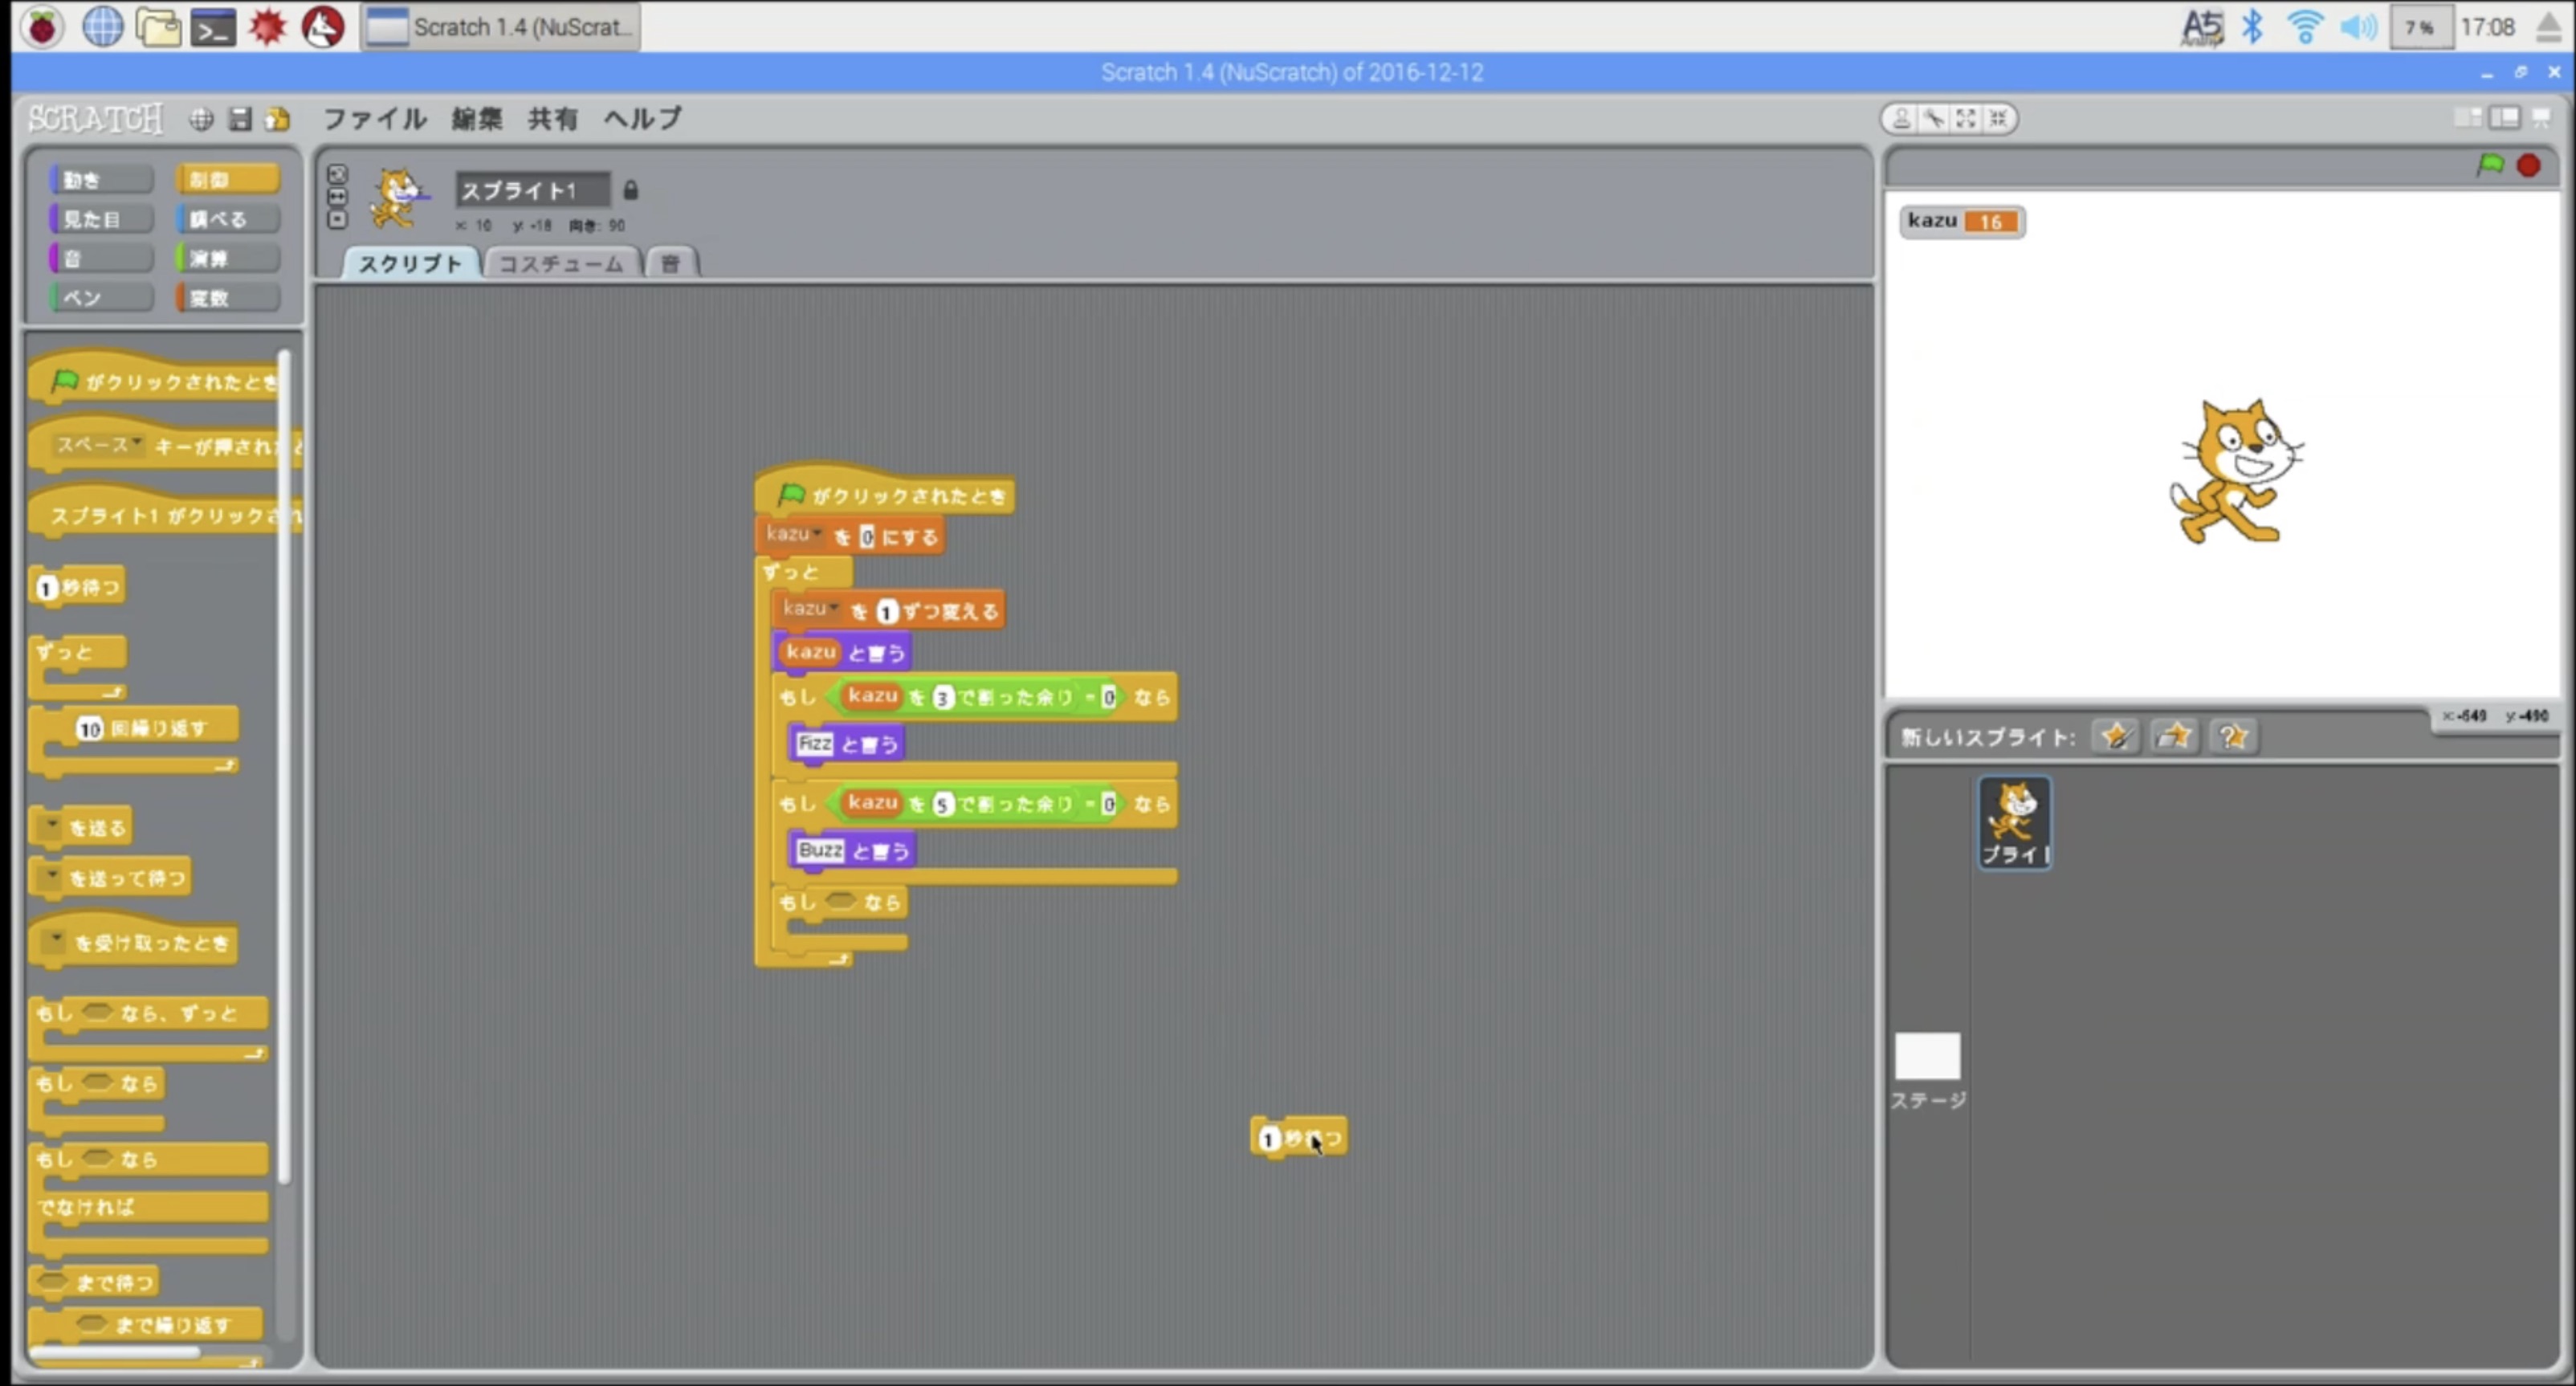Click the share project folder icon
This screenshot has height=1386, width=2576.
[x=277, y=119]
